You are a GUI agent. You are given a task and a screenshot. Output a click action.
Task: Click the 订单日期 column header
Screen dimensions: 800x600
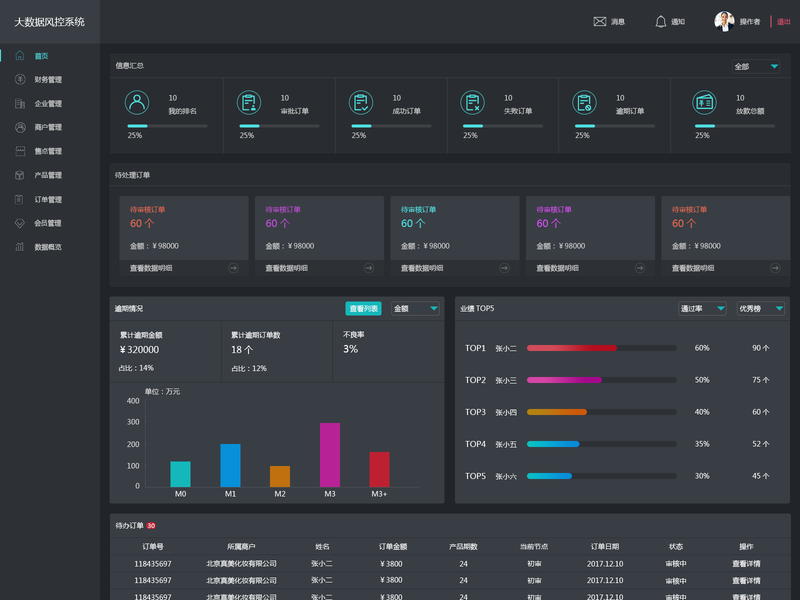click(x=605, y=546)
